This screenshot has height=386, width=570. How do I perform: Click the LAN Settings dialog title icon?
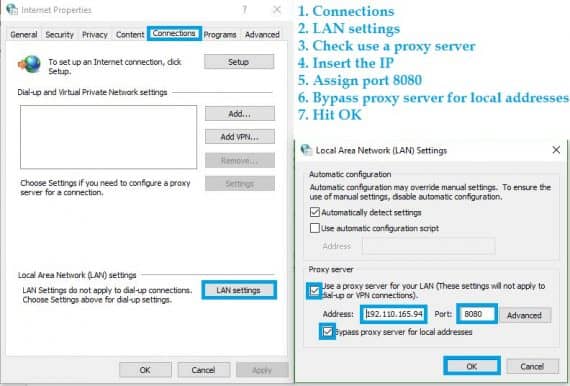click(x=306, y=150)
